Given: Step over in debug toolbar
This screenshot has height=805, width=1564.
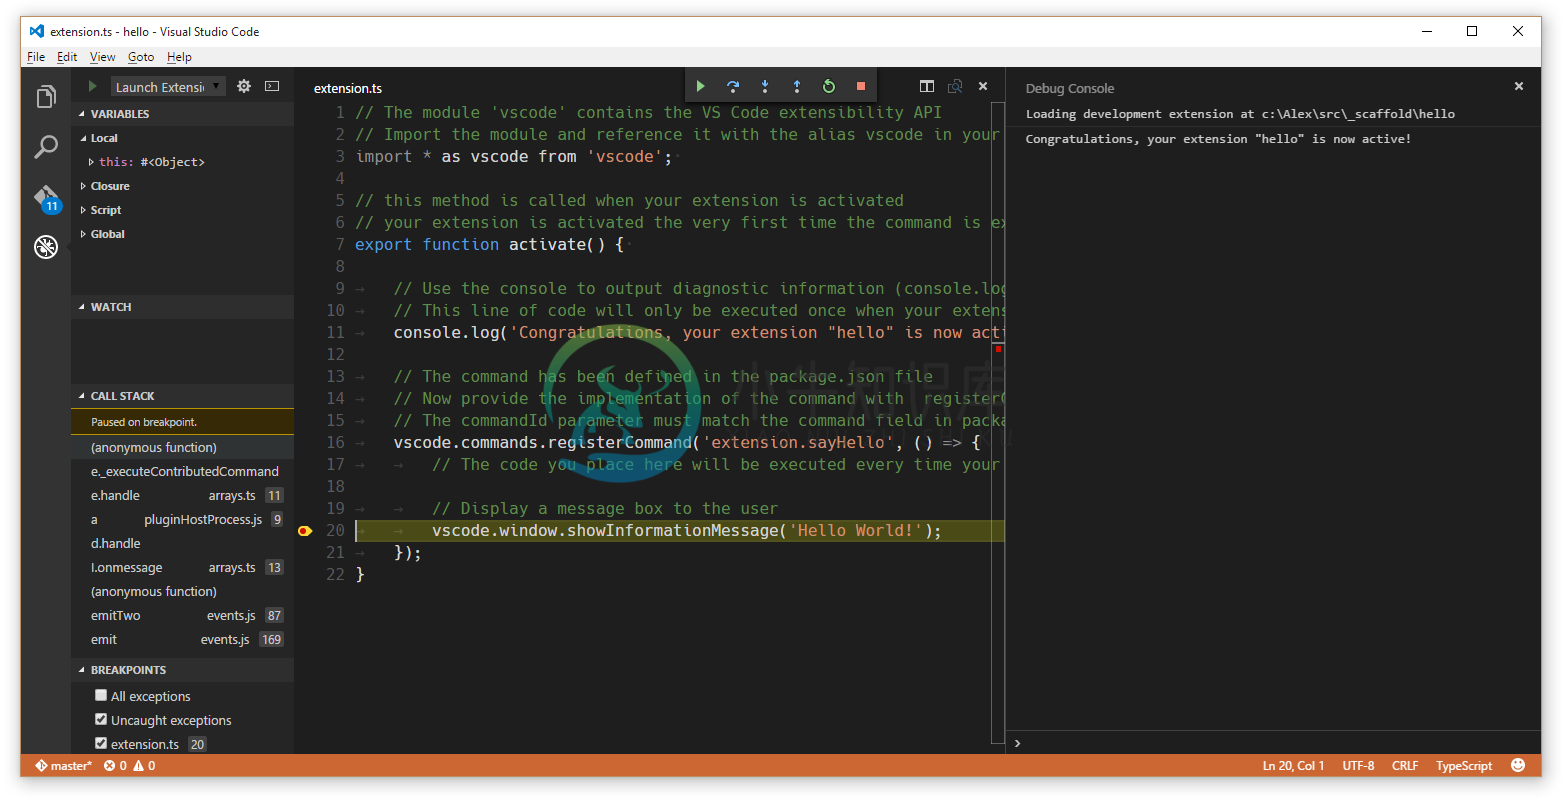Looking at the screenshot, I should click(733, 86).
